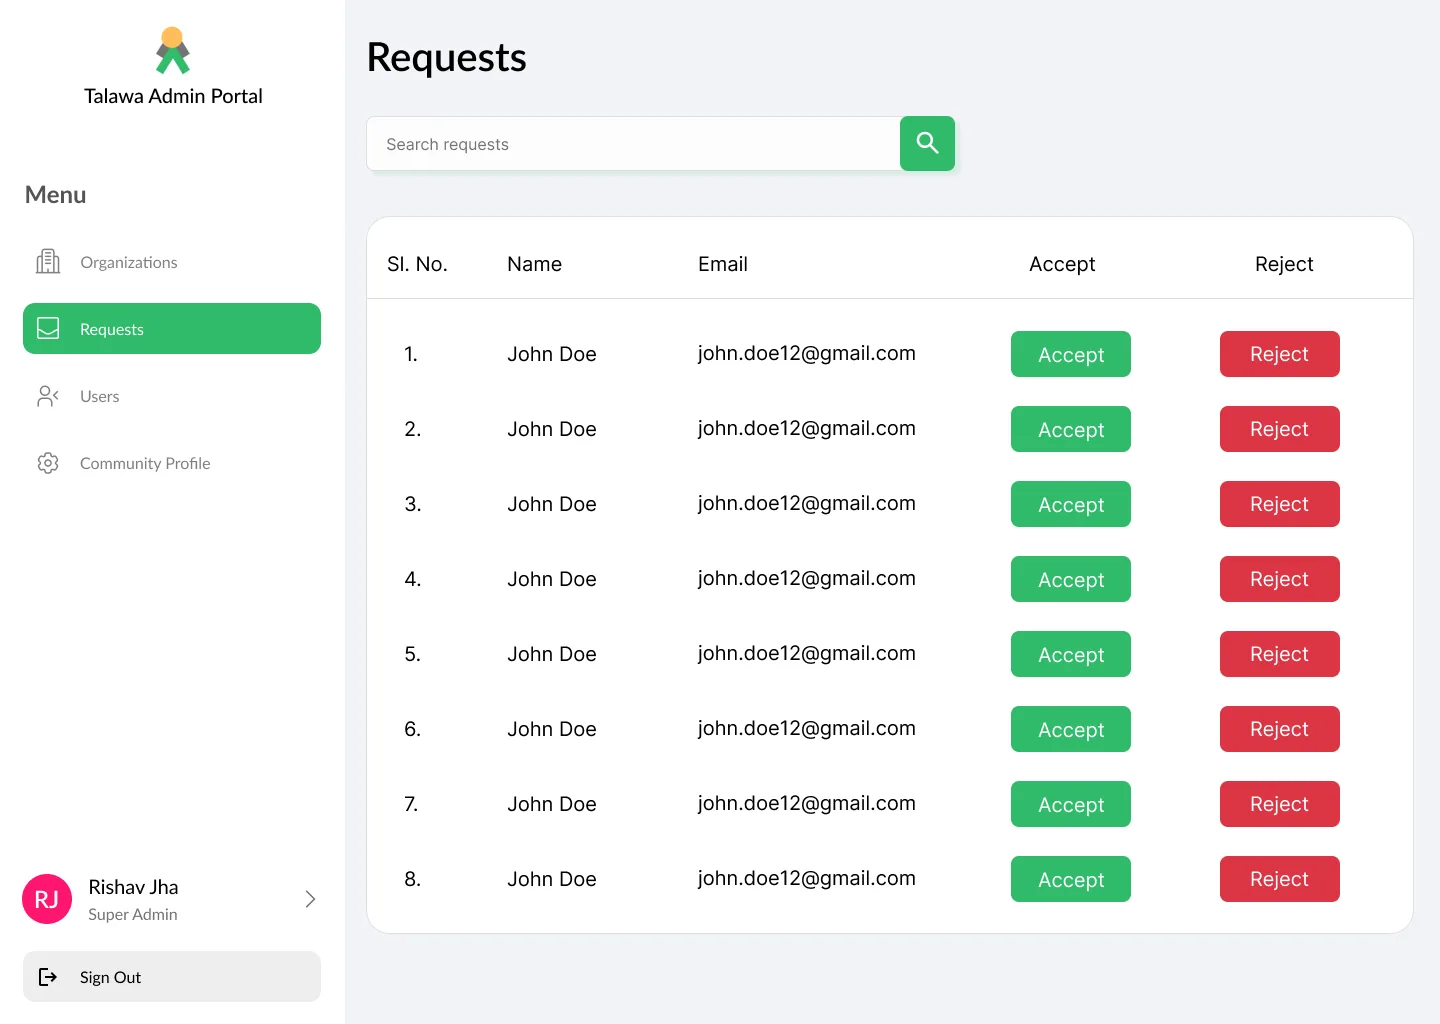Click the Requests inbox icon
This screenshot has height=1024, width=1440.
[x=48, y=329]
